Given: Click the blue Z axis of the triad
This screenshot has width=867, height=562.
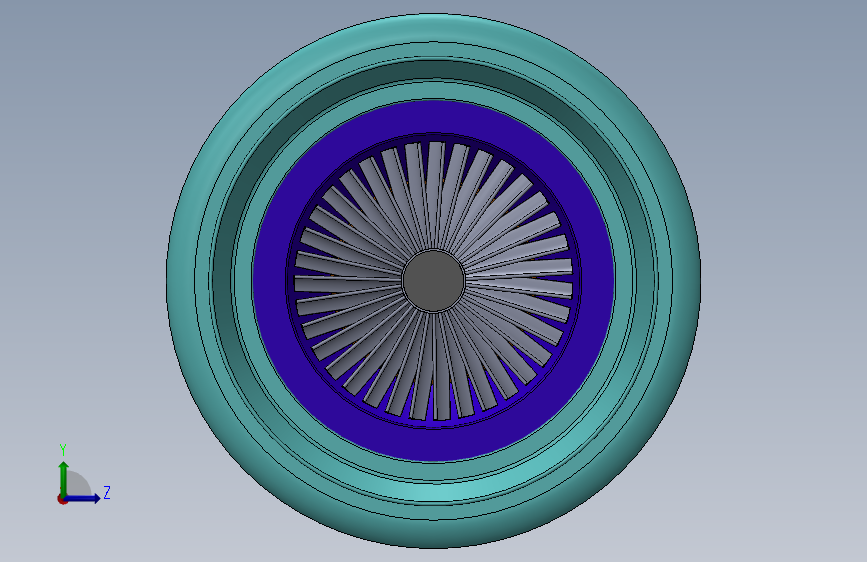Looking at the screenshot, I should (x=83, y=498).
